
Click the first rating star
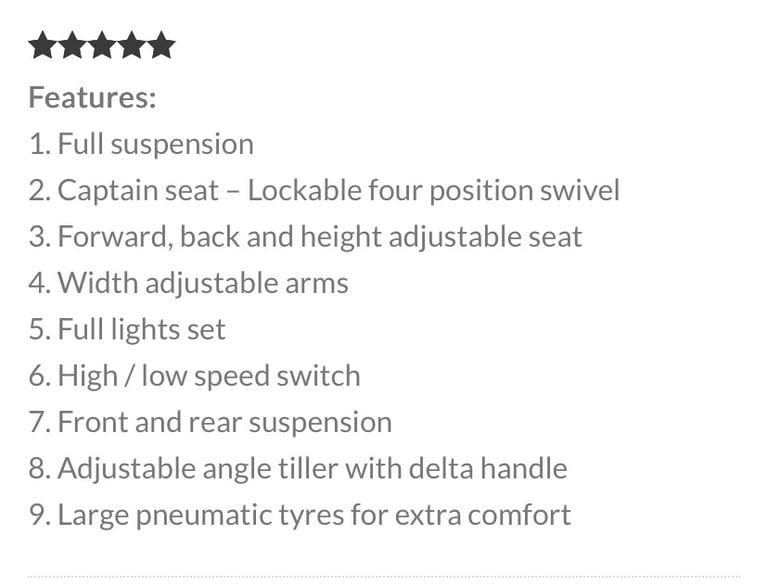(x=43, y=45)
